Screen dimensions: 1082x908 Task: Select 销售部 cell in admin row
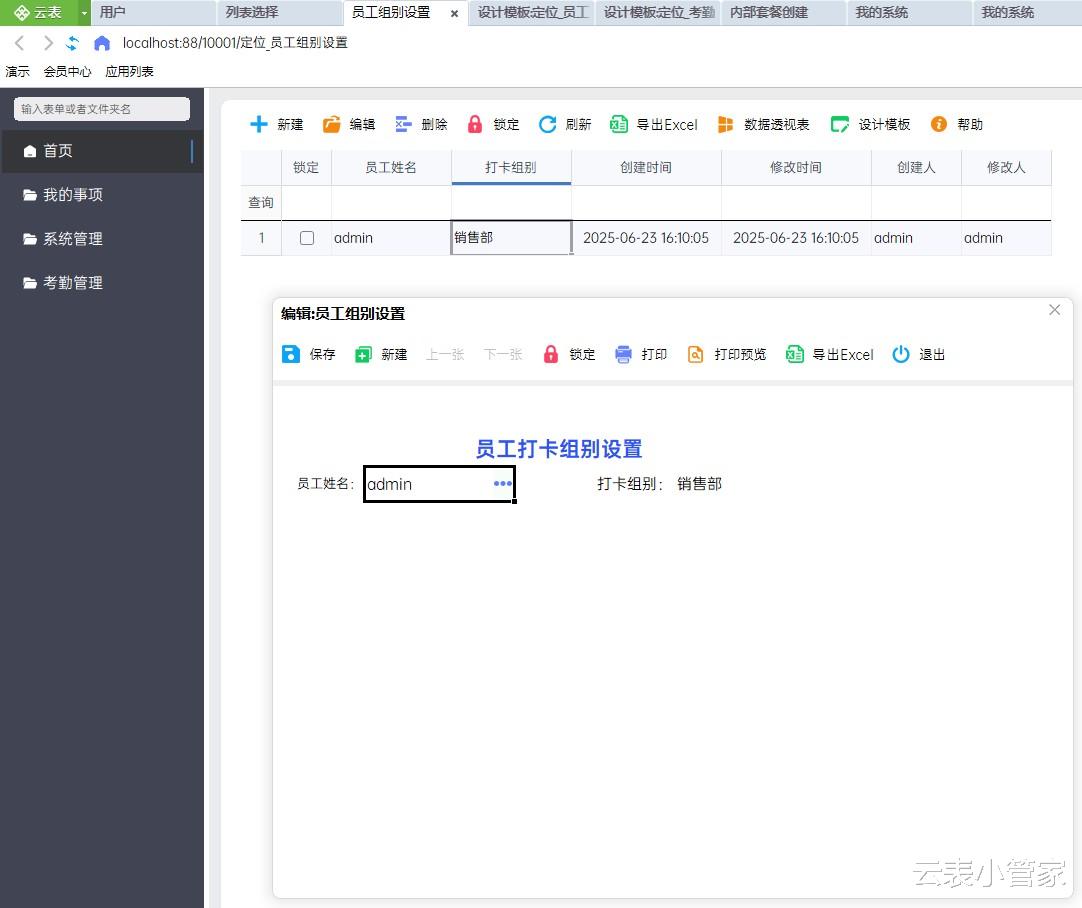pyautogui.click(x=511, y=237)
